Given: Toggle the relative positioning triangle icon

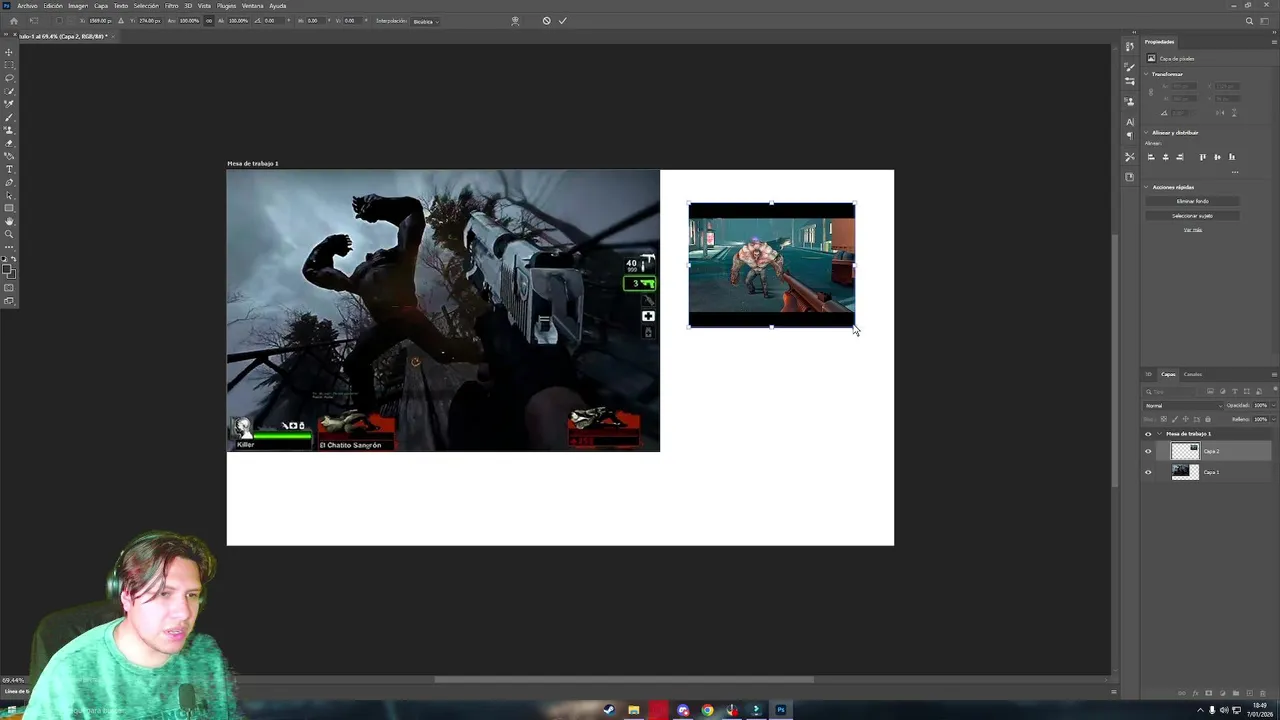Looking at the screenshot, I should point(121,21).
